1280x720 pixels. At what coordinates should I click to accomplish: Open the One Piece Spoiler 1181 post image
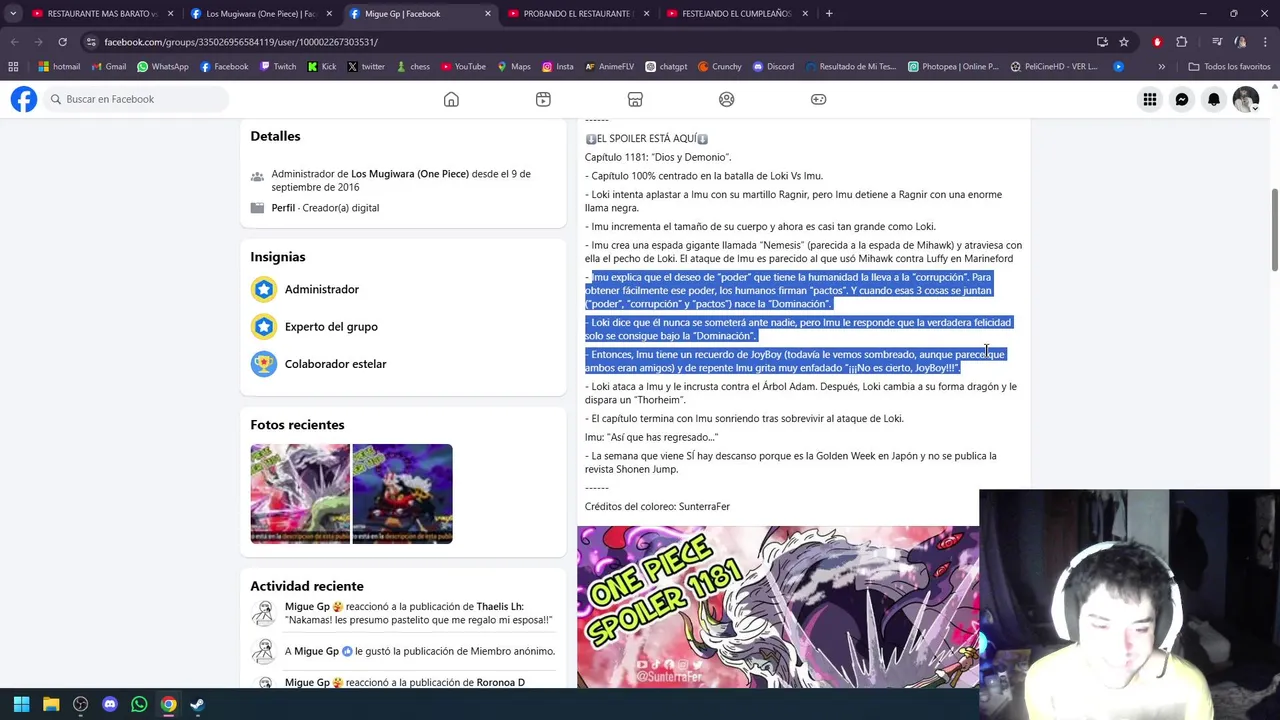(778, 607)
